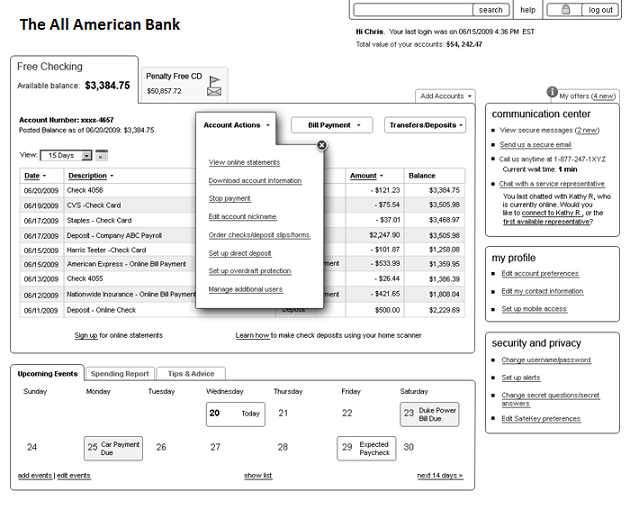The width and height of the screenshot is (630, 510).
Task: Sort by the Amount column header
Action: point(366,176)
